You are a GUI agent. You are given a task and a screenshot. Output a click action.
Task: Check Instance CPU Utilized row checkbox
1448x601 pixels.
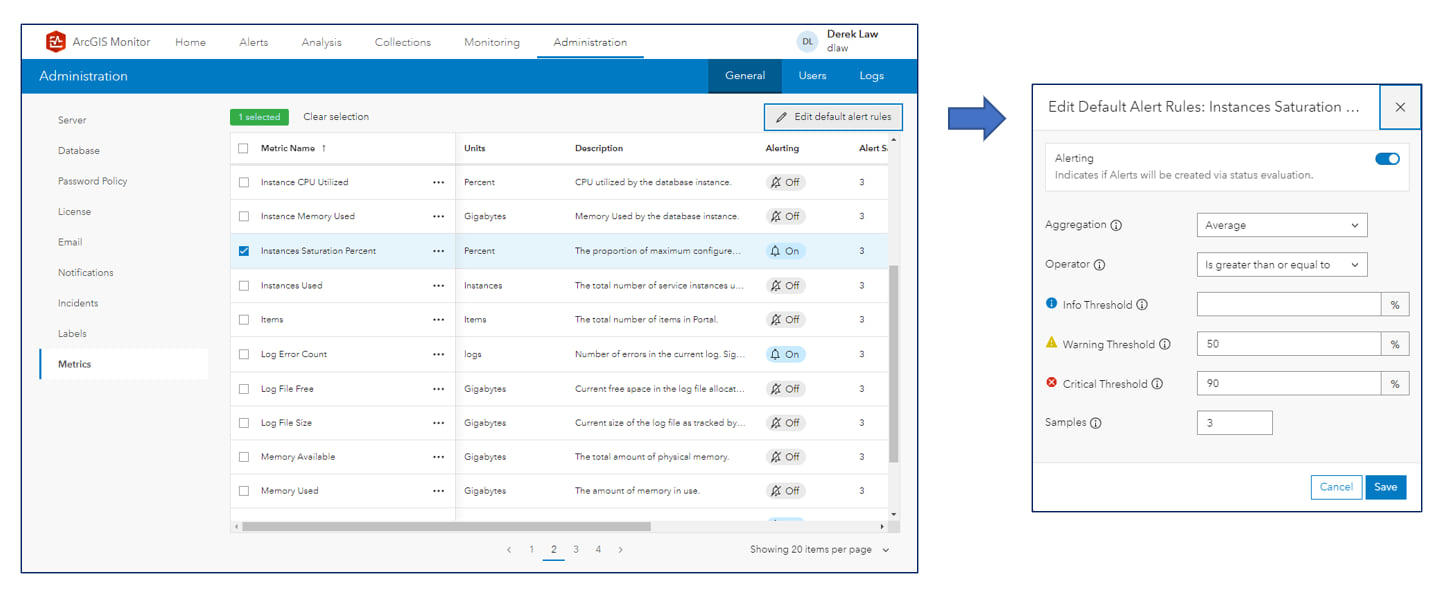coord(243,183)
